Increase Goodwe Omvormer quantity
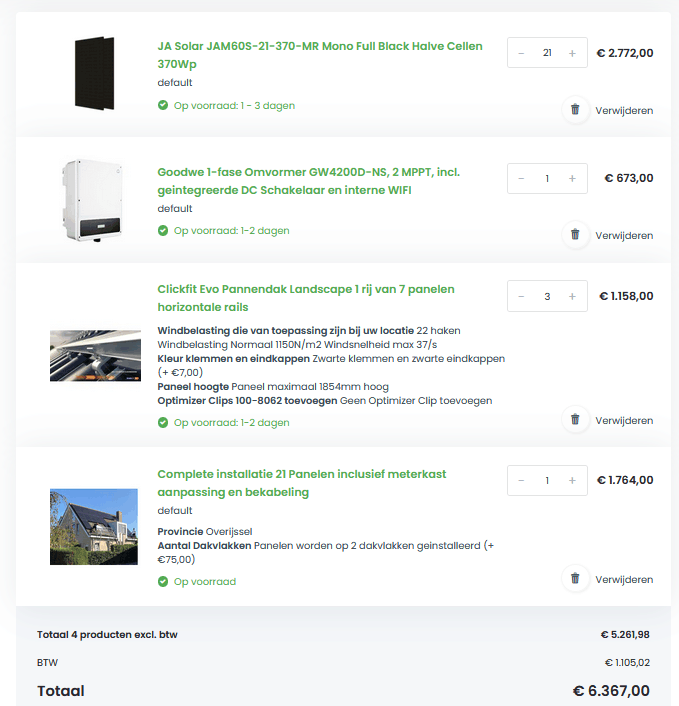Image resolution: width=679 pixels, height=706 pixels. coord(572,179)
